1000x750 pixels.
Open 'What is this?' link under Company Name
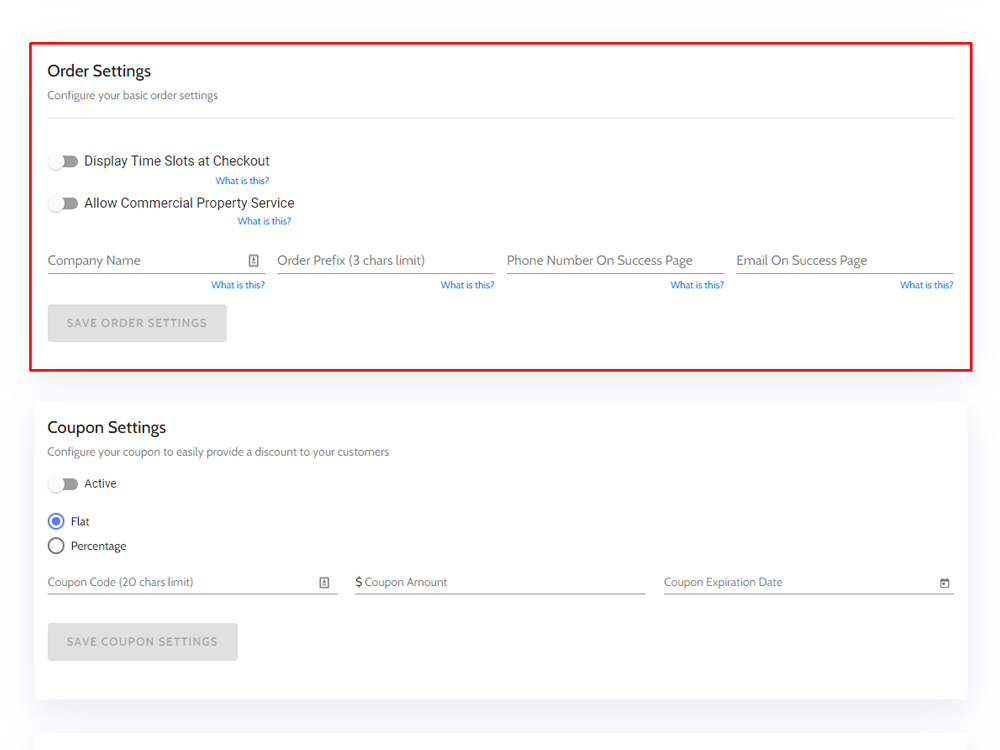point(238,285)
